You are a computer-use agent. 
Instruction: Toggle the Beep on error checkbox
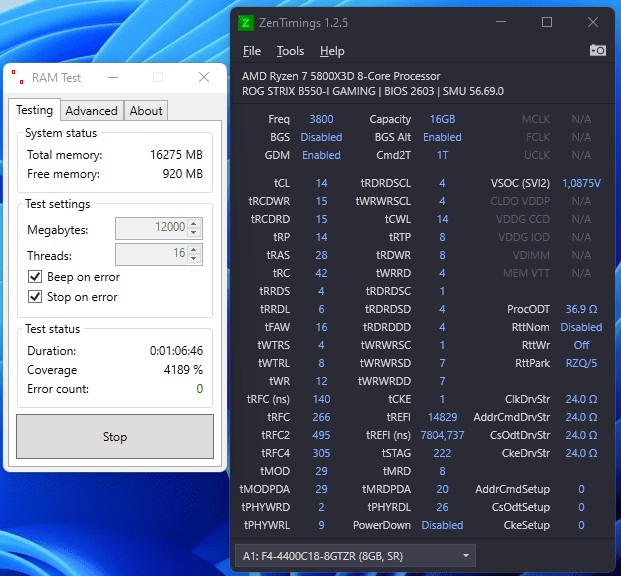[x=35, y=277]
